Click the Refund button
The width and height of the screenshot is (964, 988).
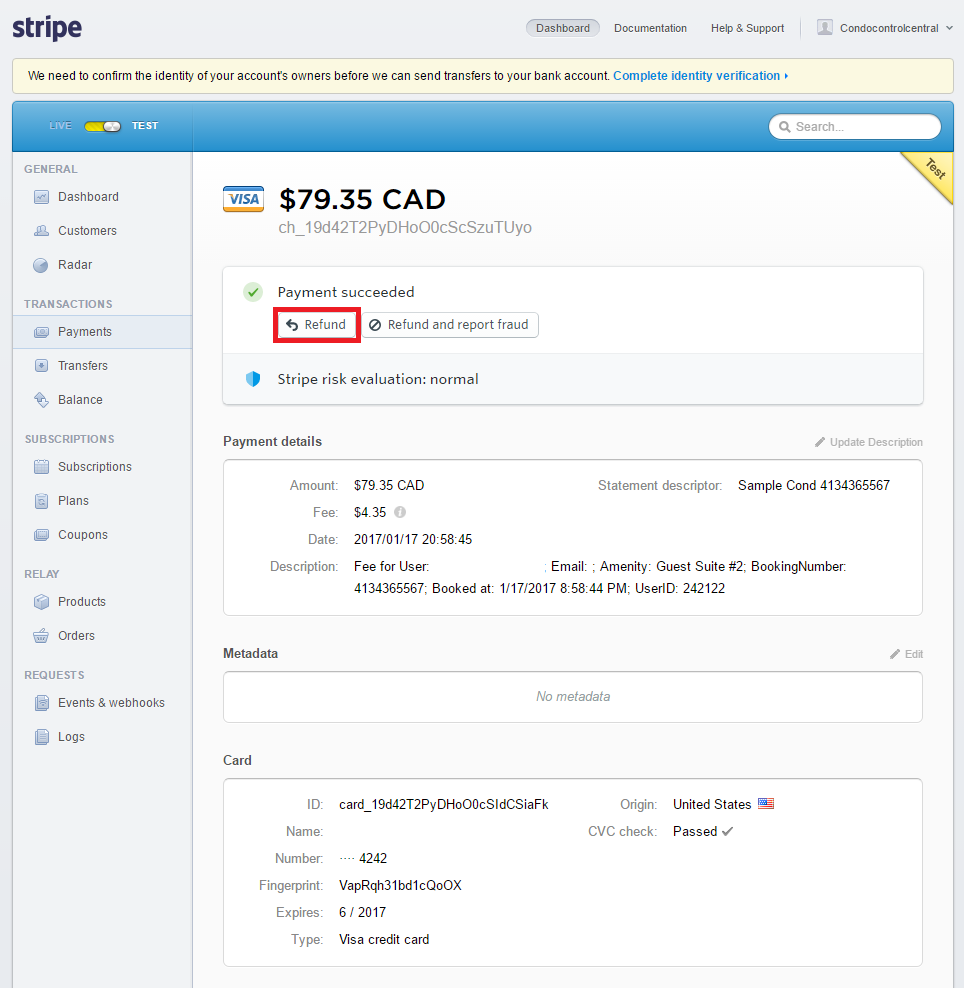[x=316, y=325]
